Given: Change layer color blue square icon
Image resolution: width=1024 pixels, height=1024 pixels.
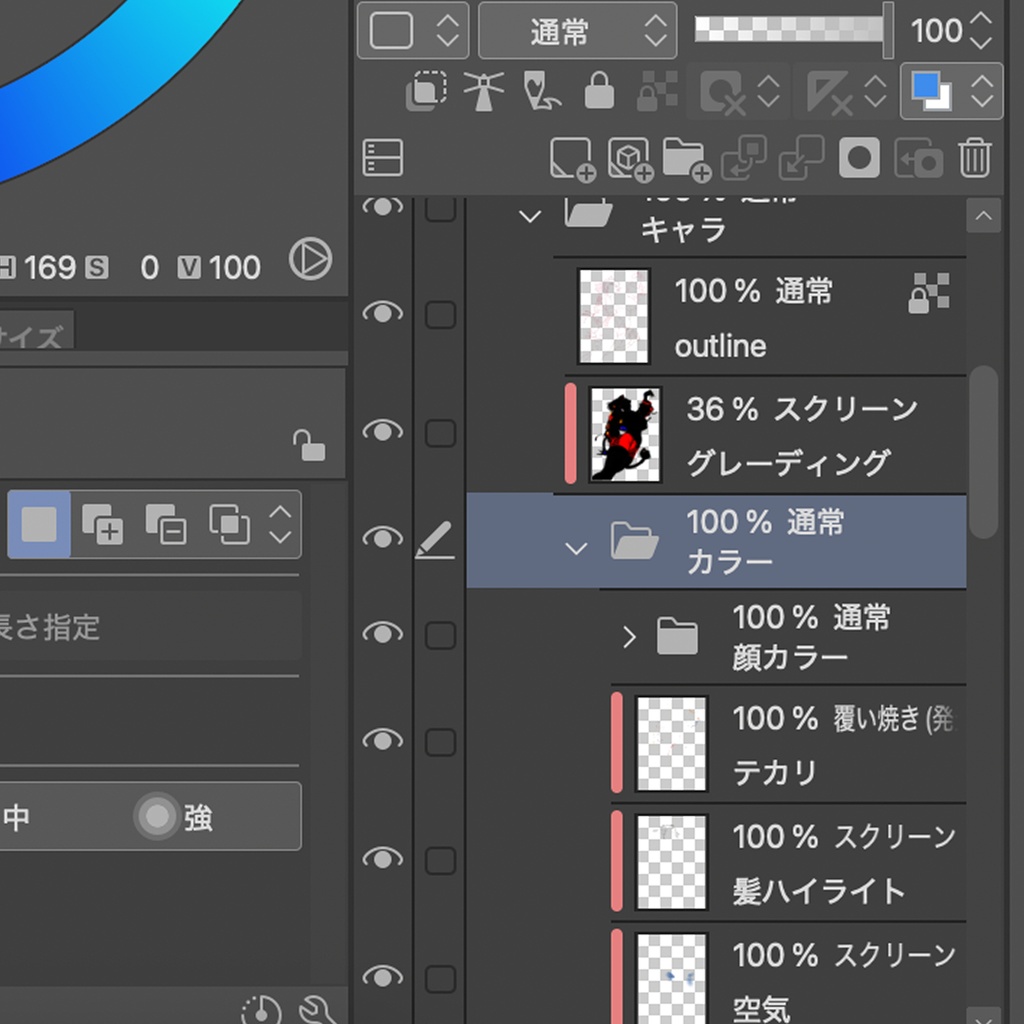Looking at the screenshot, I should point(931,91).
